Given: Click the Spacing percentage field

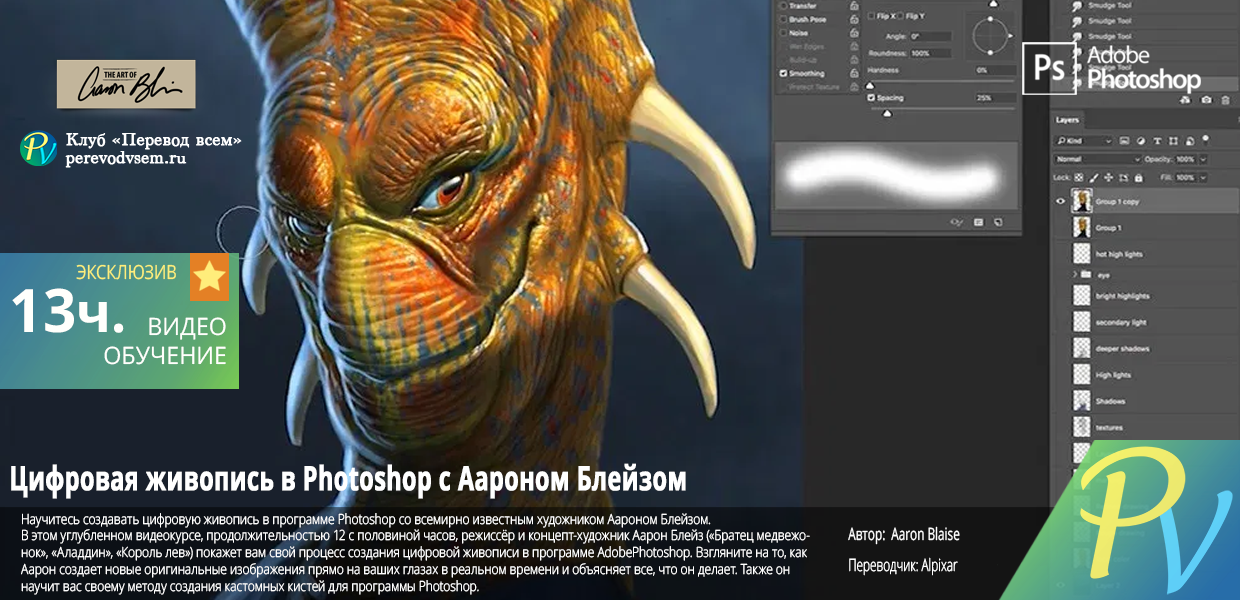Looking at the screenshot, I should tap(995, 98).
